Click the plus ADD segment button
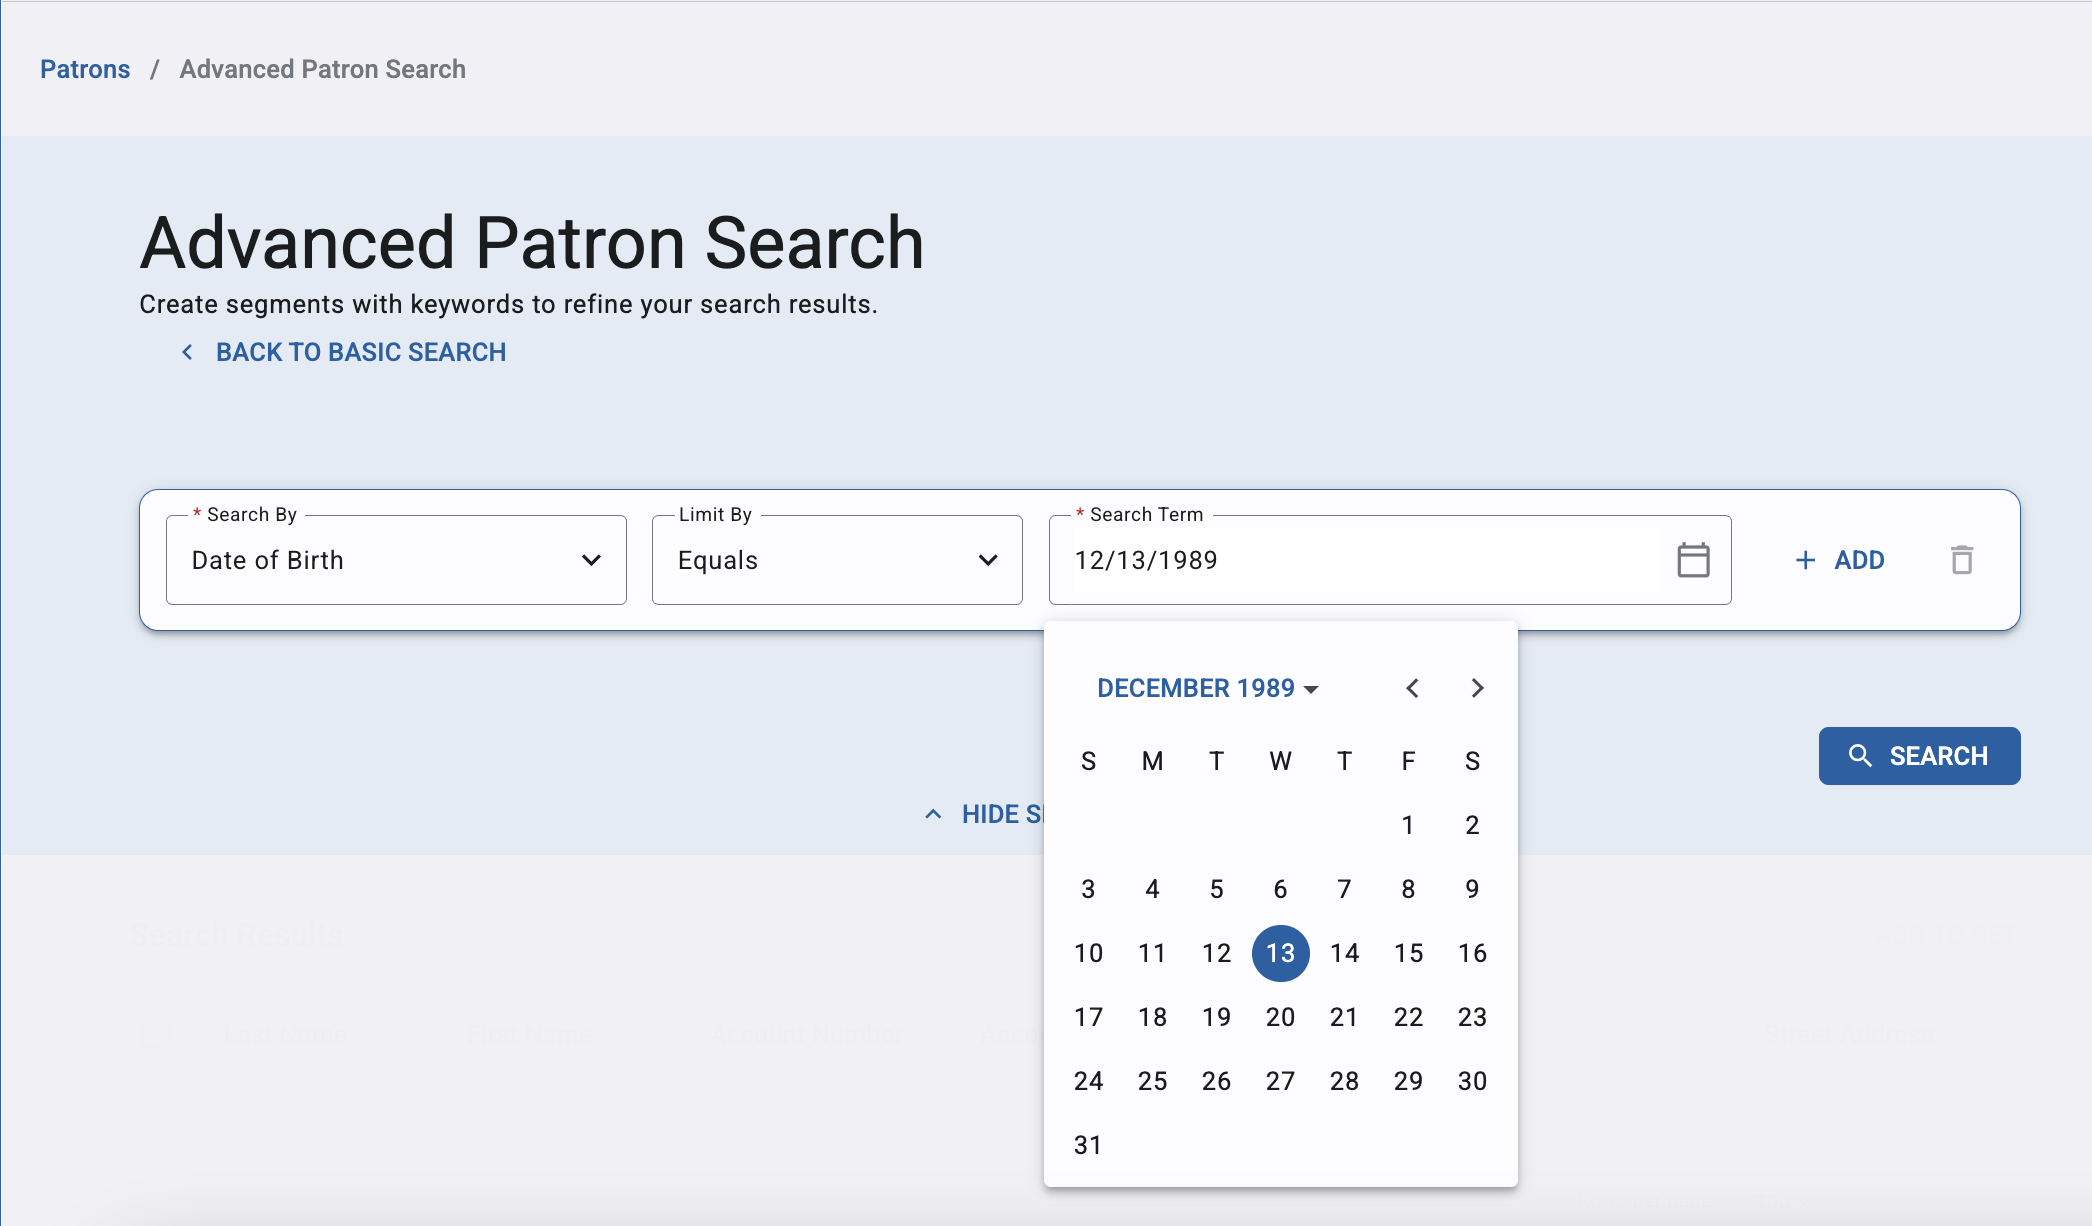The height and width of the screenshot is (1226, 2092). pos(1840,560)
